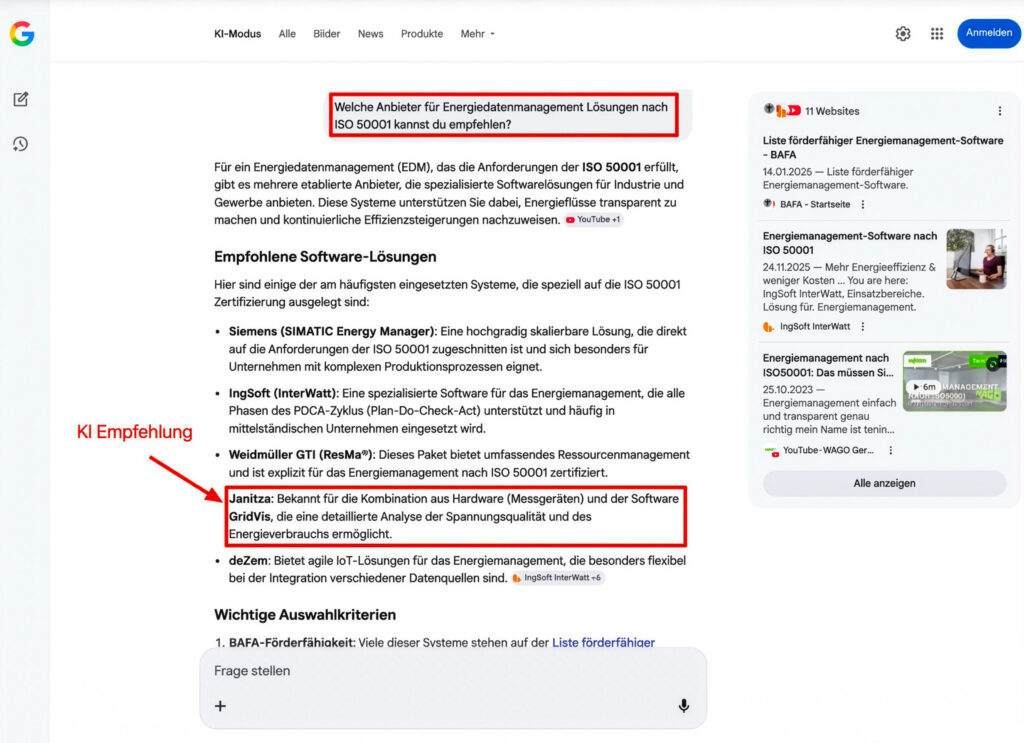The width and height of the screenshot is (1024, 743).
Task: Start a new chat with the edit icon
Action: click(21, 99)
